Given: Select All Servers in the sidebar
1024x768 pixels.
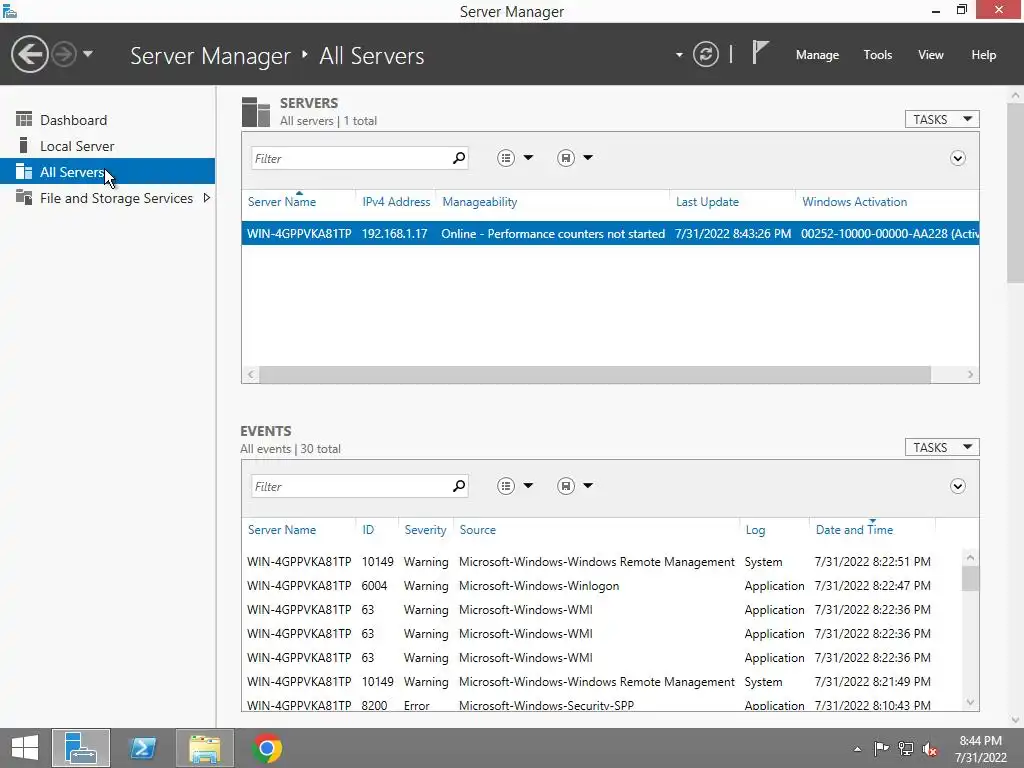Looking at the screenshot, I should (107, 172).
